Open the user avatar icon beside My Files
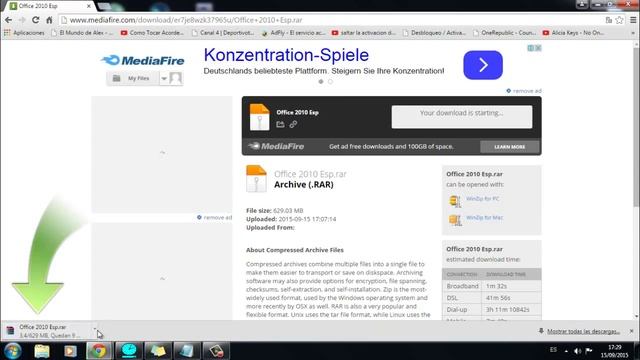The width and height of the screenshot is (640, 360). pos(176,78)
